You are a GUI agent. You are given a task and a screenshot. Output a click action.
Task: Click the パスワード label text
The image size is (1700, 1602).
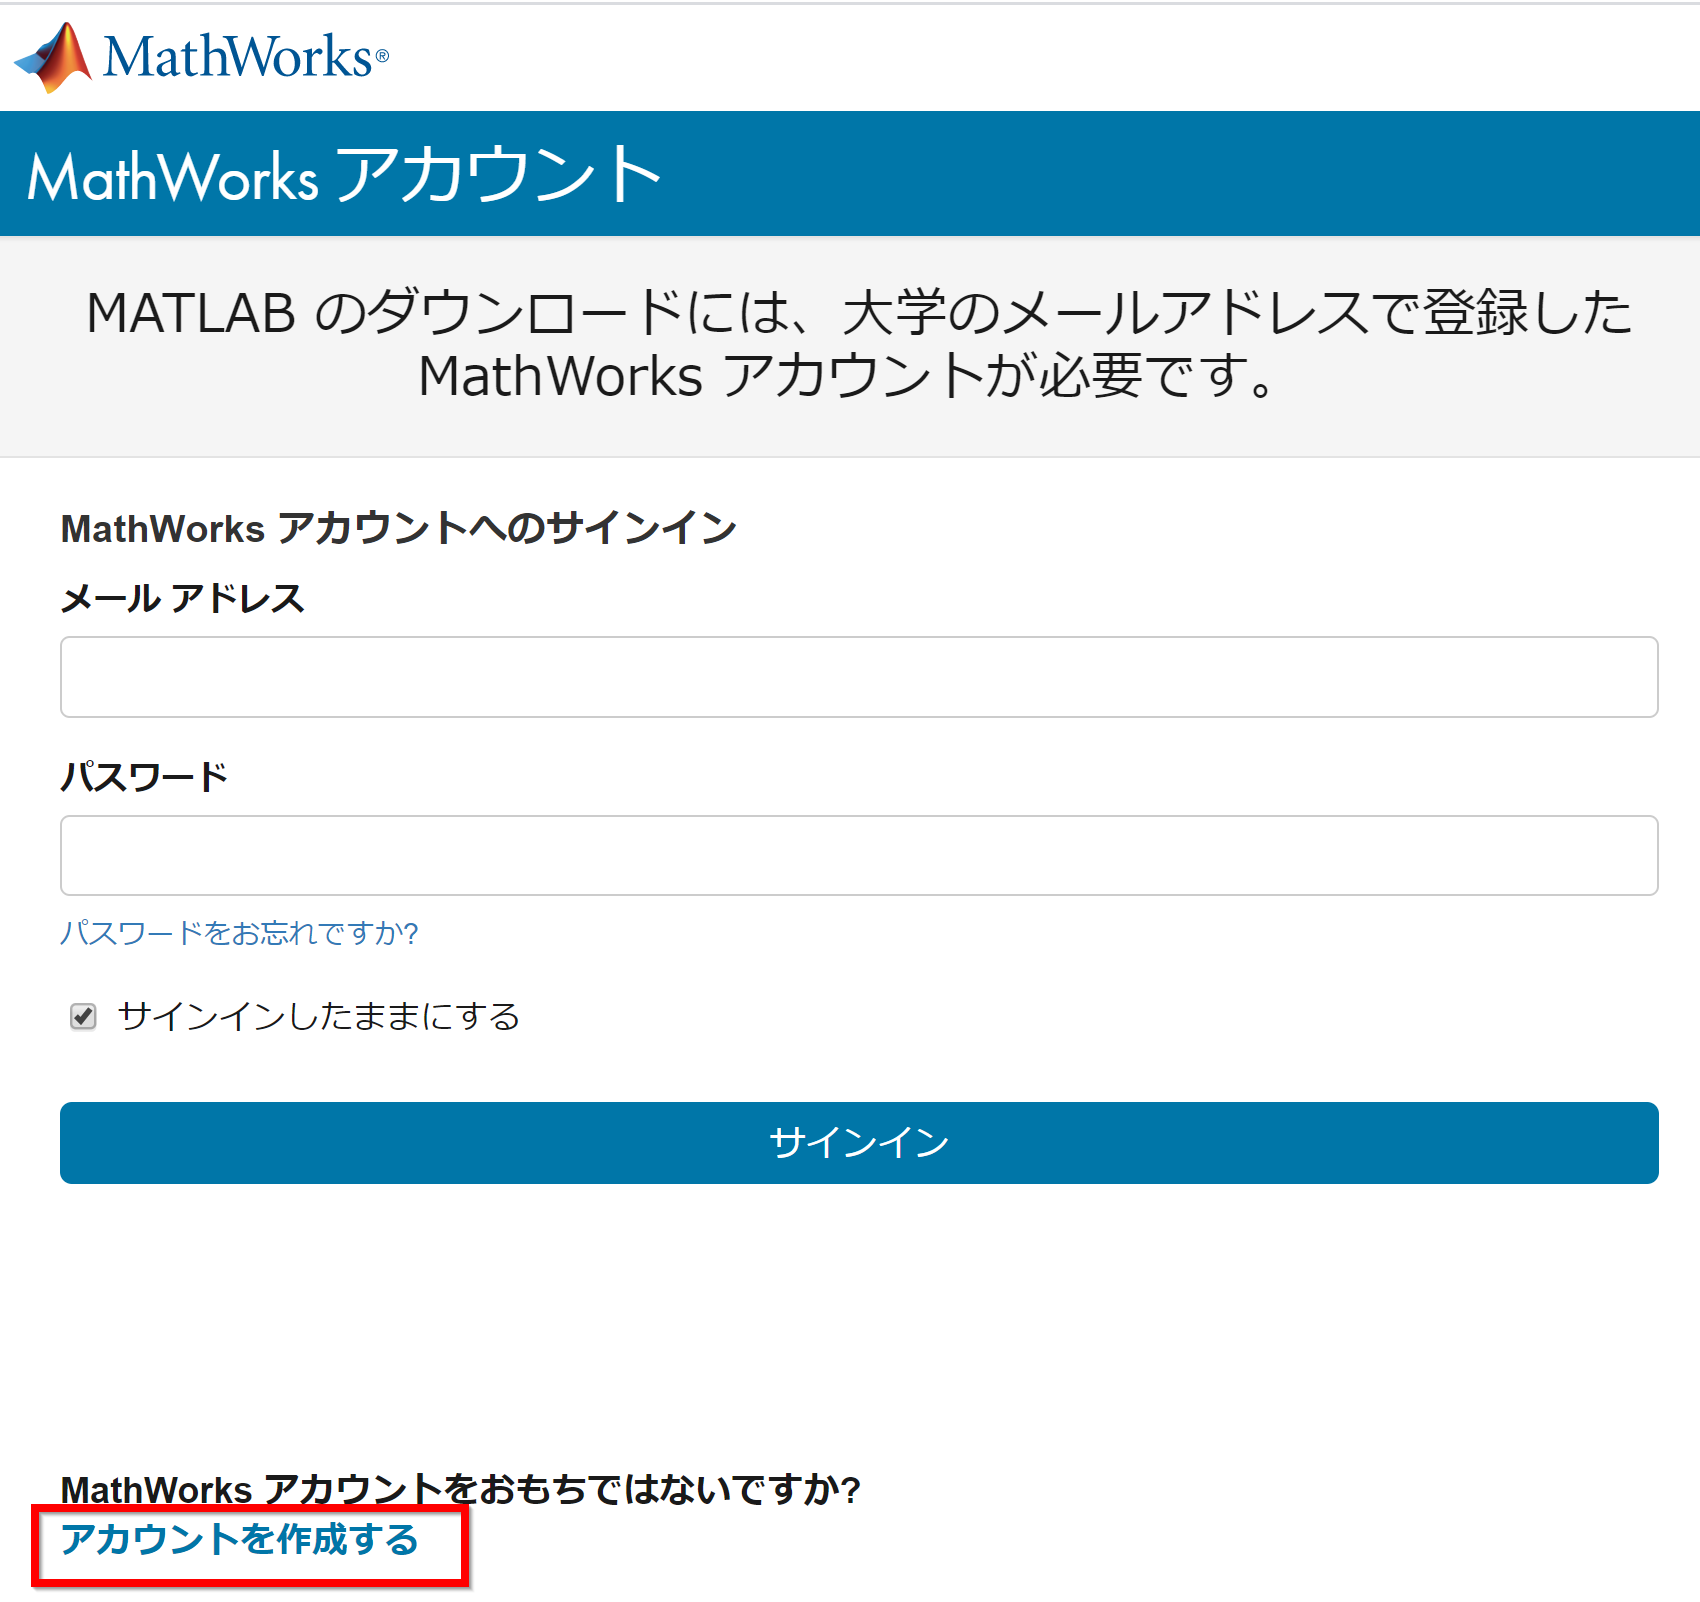click(x=145, y=776)
